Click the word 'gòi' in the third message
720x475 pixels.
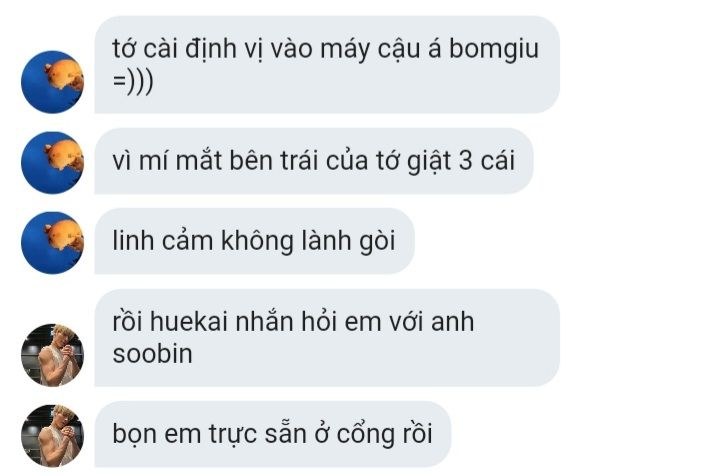click(377, 243)
